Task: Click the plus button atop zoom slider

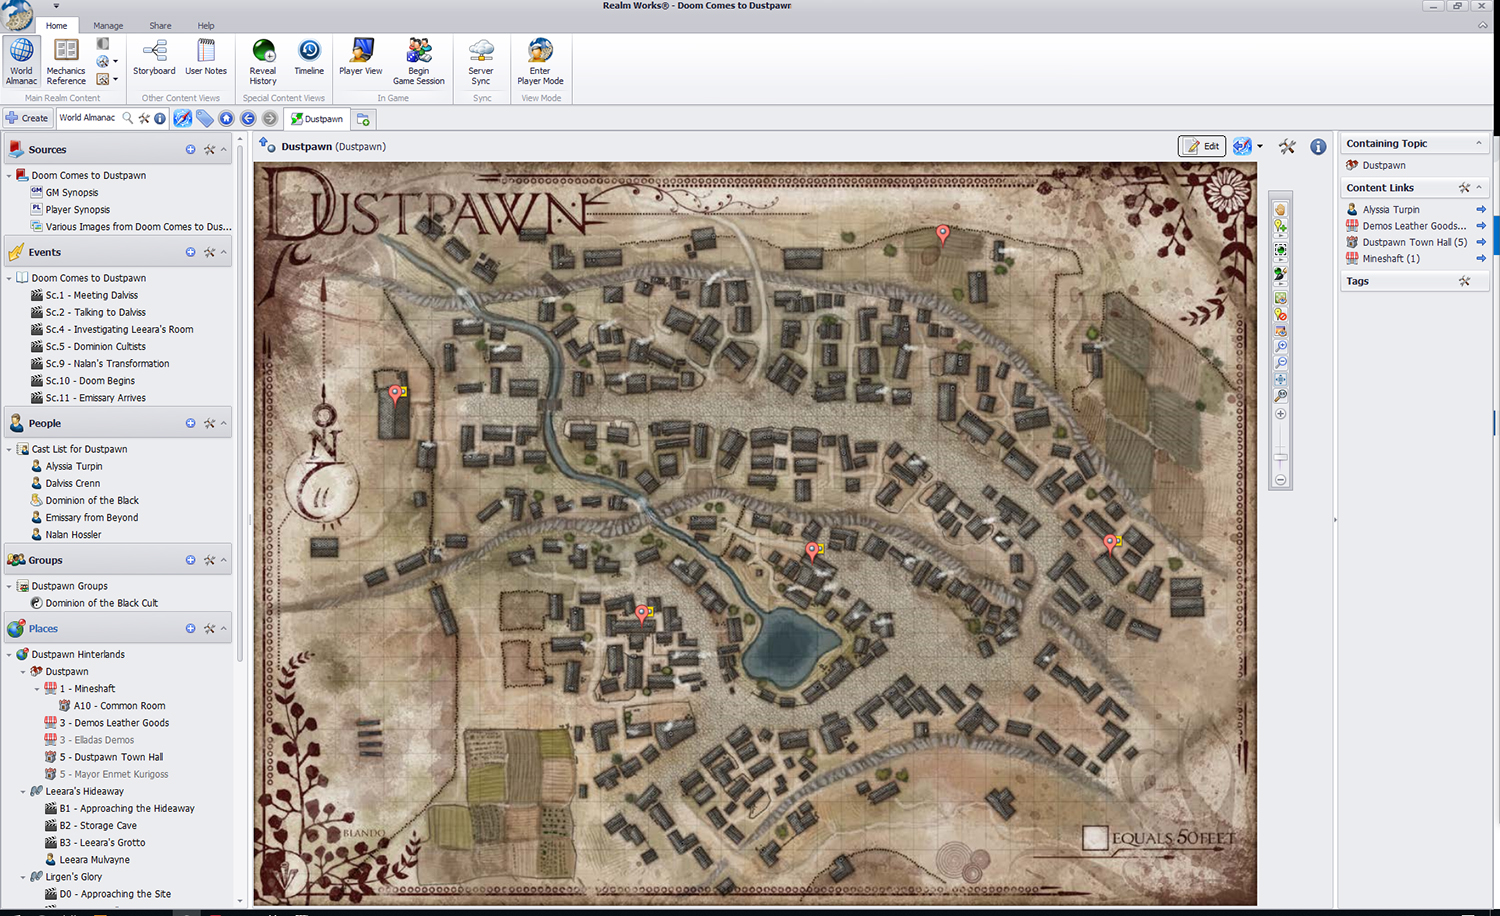Action: [1280, 414]
